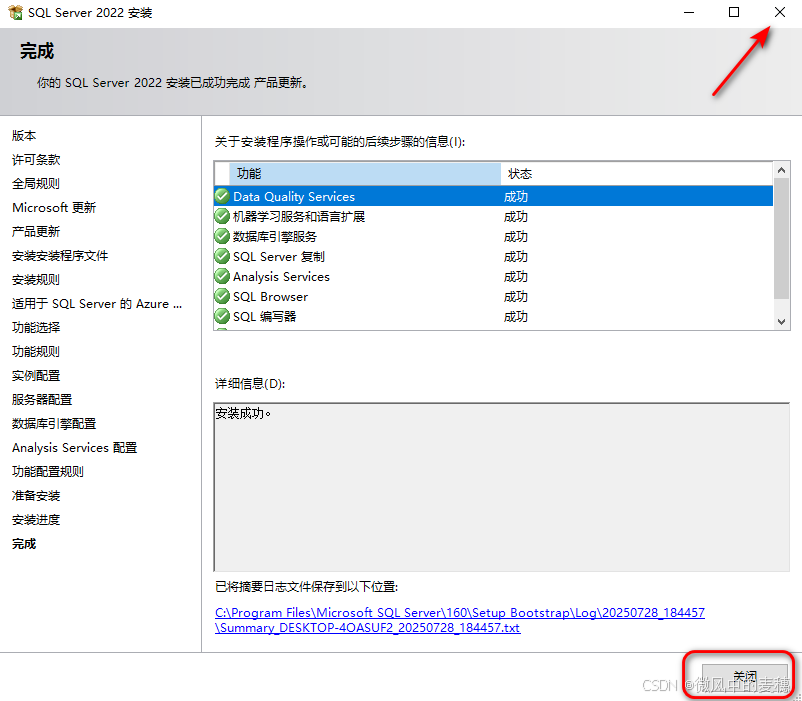Select the Analysis Services feature row
This screenshot has height=701, width=802.
pos(494,277)
